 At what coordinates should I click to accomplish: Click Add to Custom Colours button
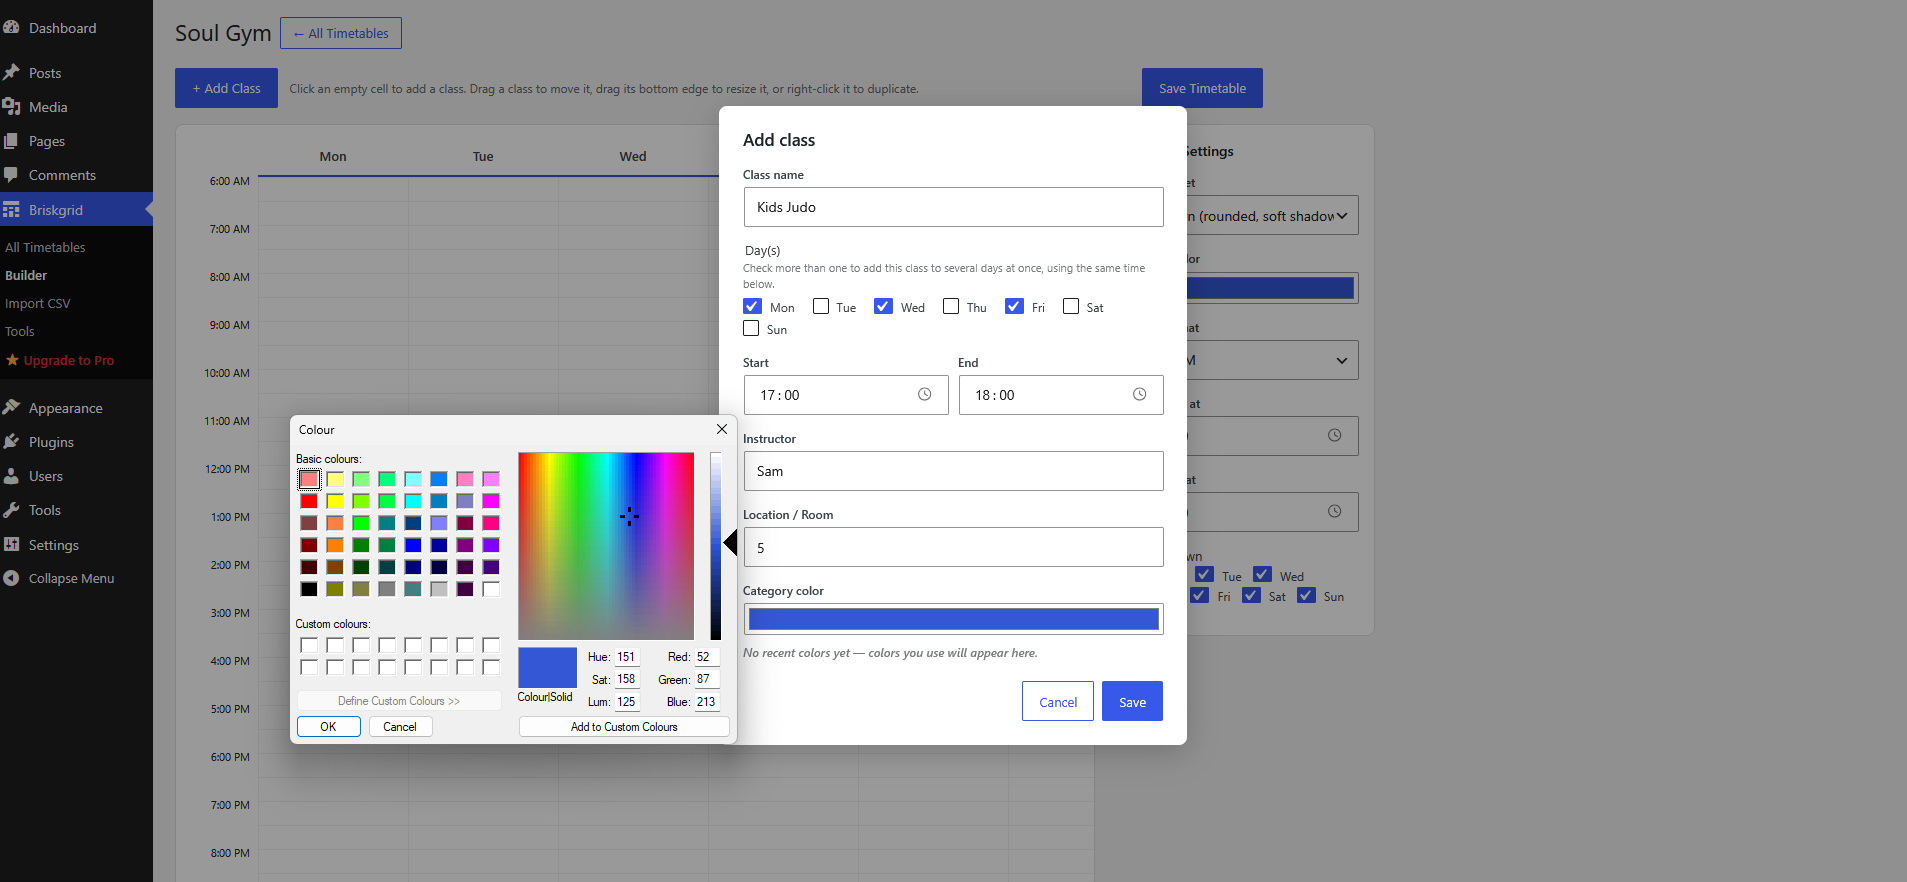coord(624,727)
